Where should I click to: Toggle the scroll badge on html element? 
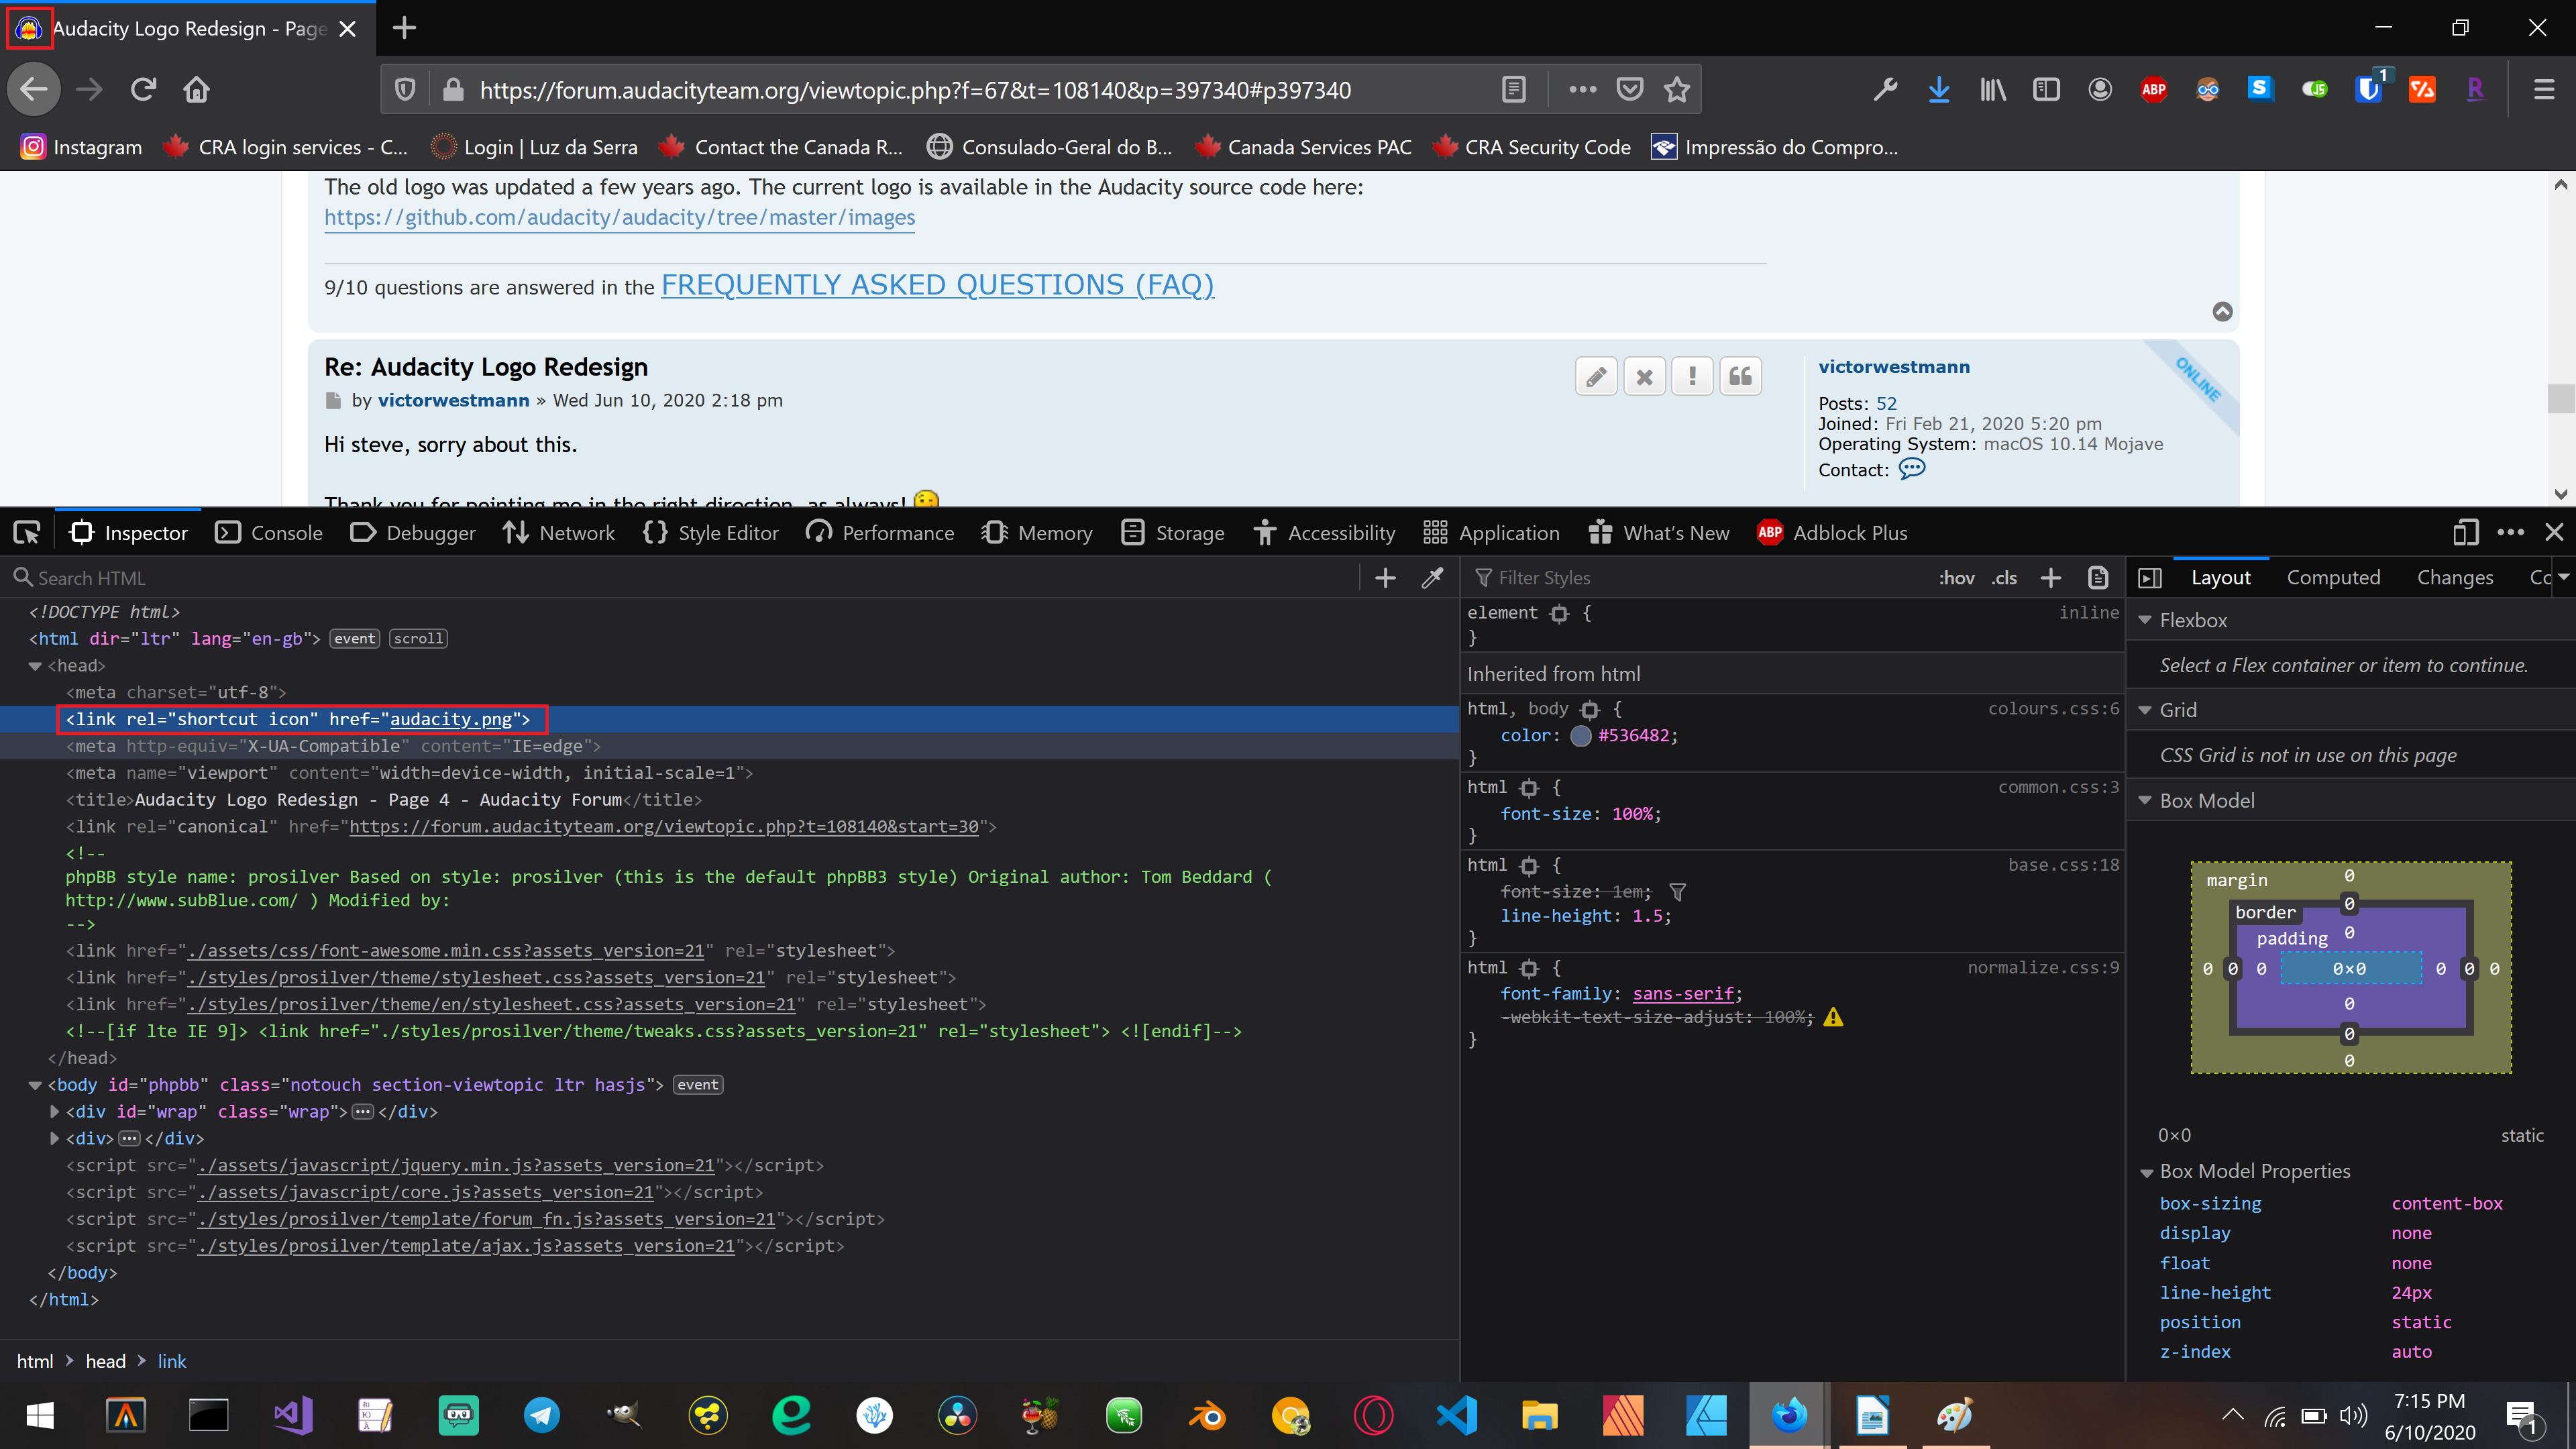point(418,639)
